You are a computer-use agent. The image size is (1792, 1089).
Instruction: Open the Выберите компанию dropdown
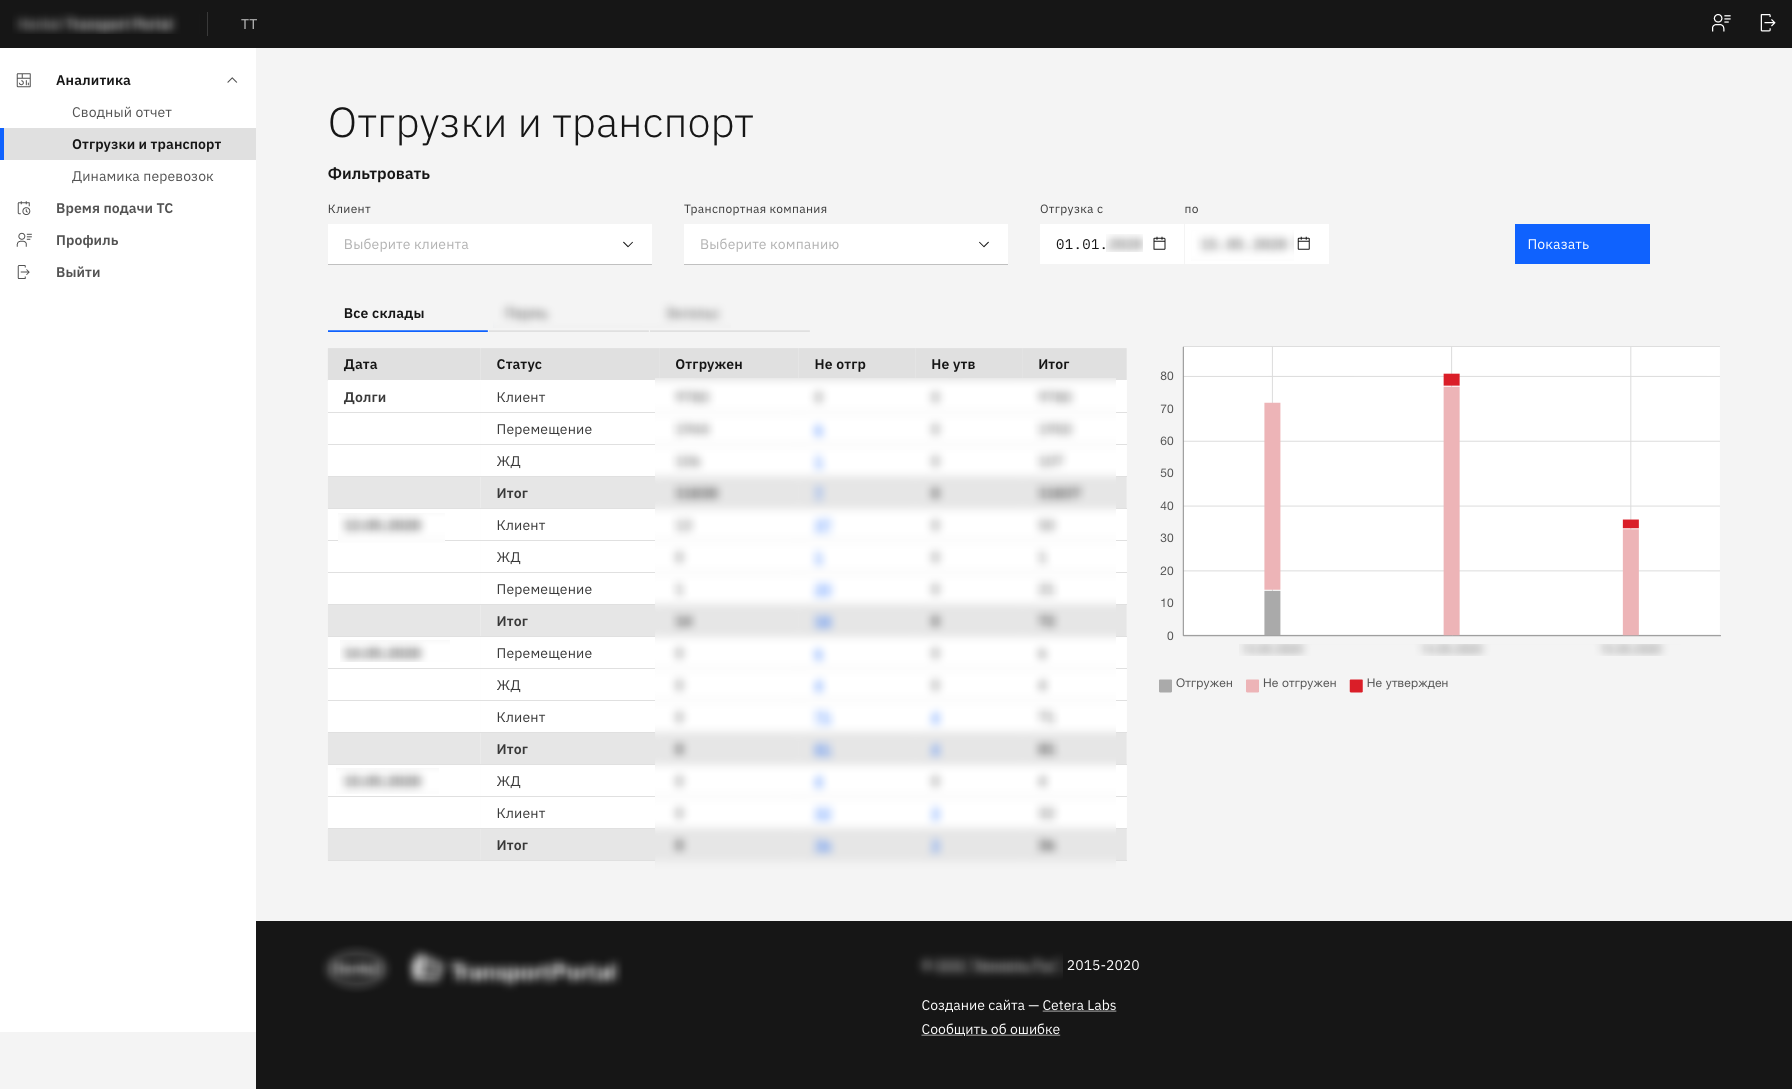[x=844, y=243]
